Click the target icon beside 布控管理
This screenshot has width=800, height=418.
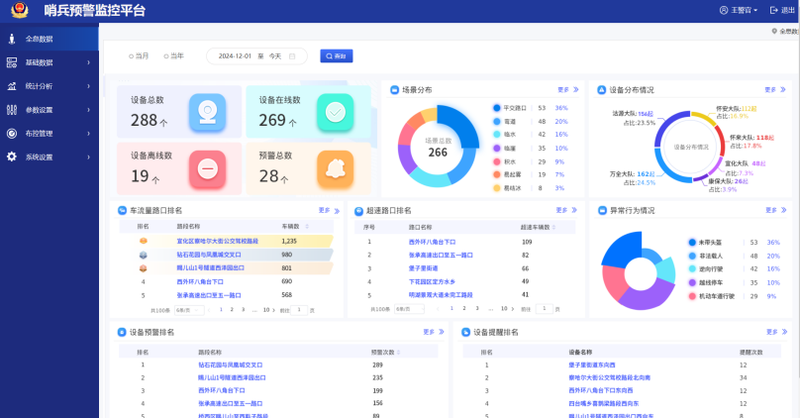click(x=12, y=133)
